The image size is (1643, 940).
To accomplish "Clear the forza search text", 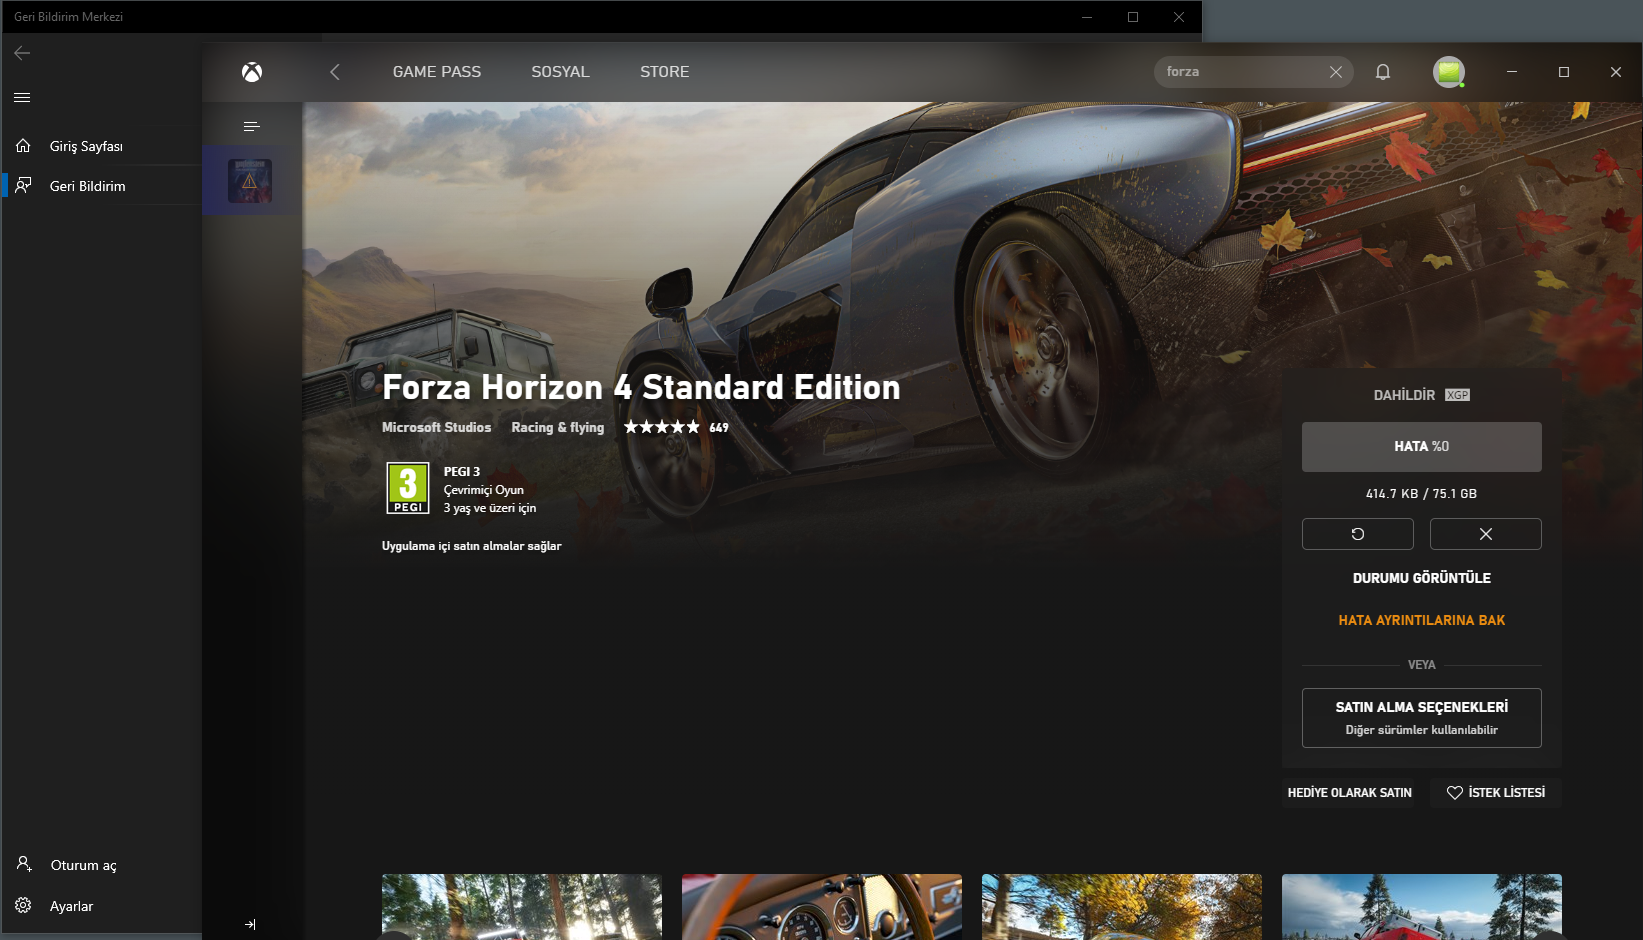I will (1336, 72).
